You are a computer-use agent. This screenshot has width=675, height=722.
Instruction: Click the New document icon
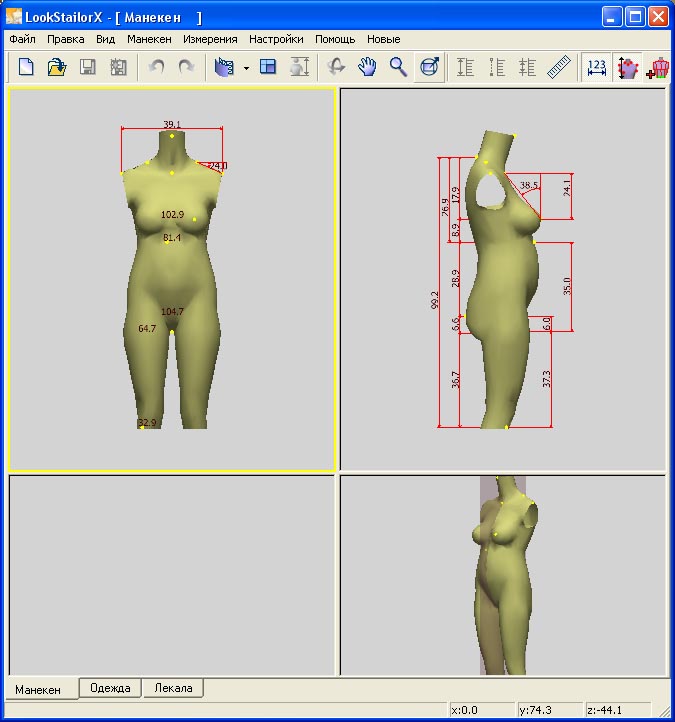click(x=26, y=67)
